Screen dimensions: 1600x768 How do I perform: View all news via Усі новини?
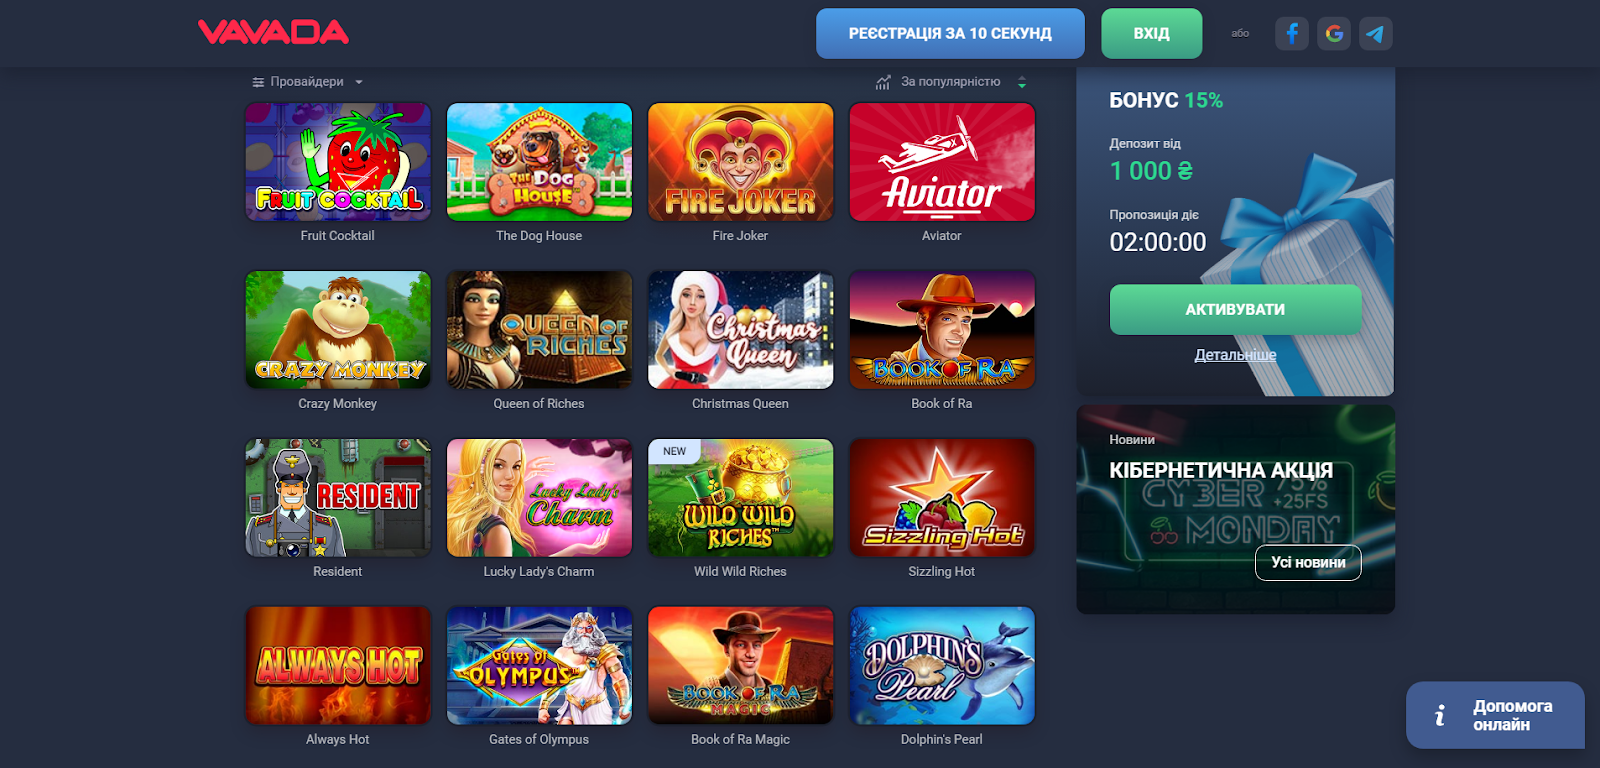(1308, 562)
